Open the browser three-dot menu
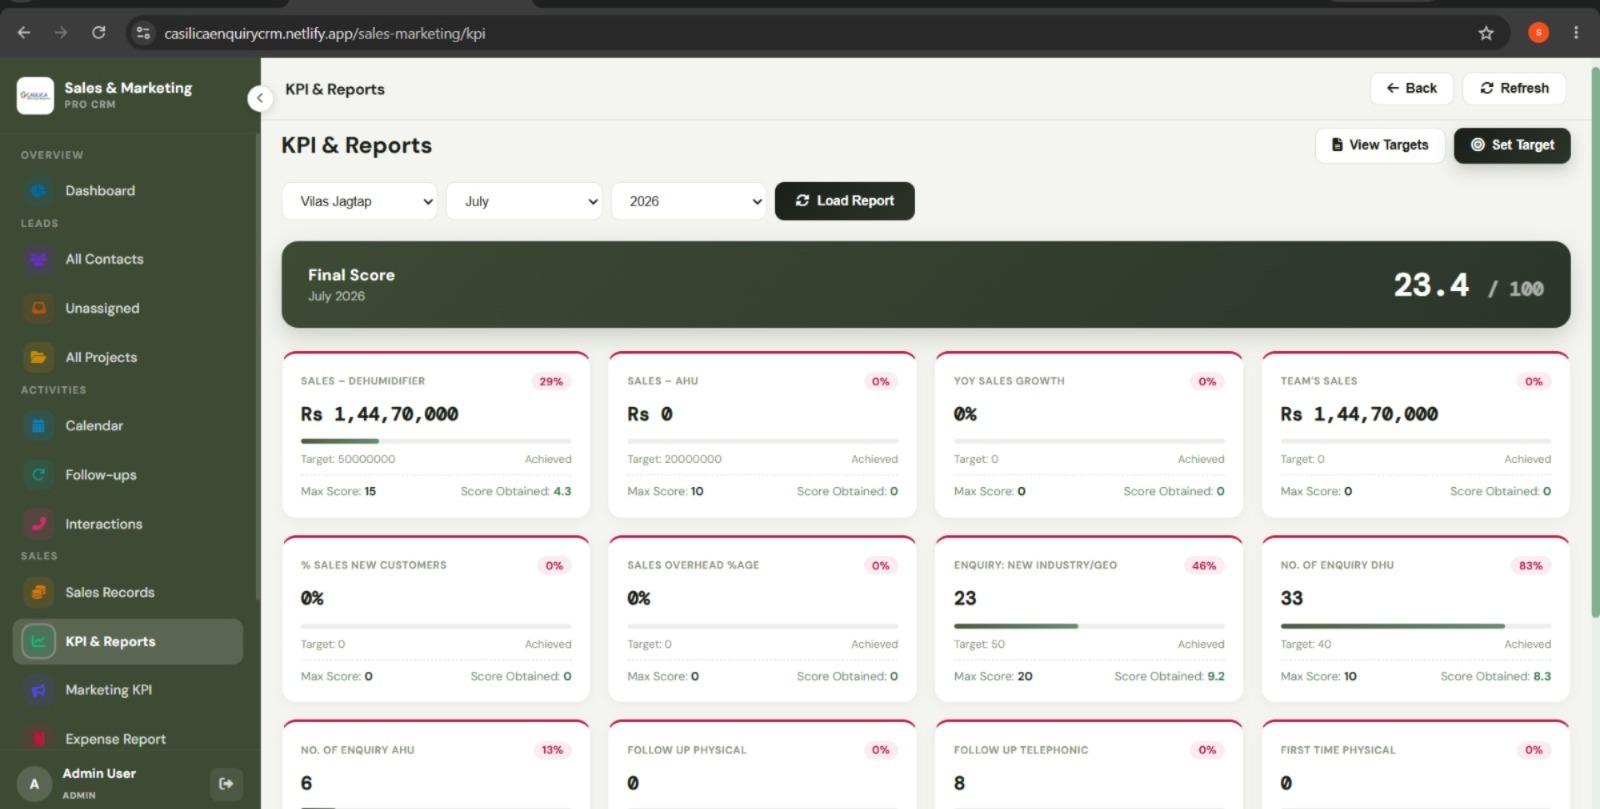Screen dimensions: 1600x809 point(1576,33)
